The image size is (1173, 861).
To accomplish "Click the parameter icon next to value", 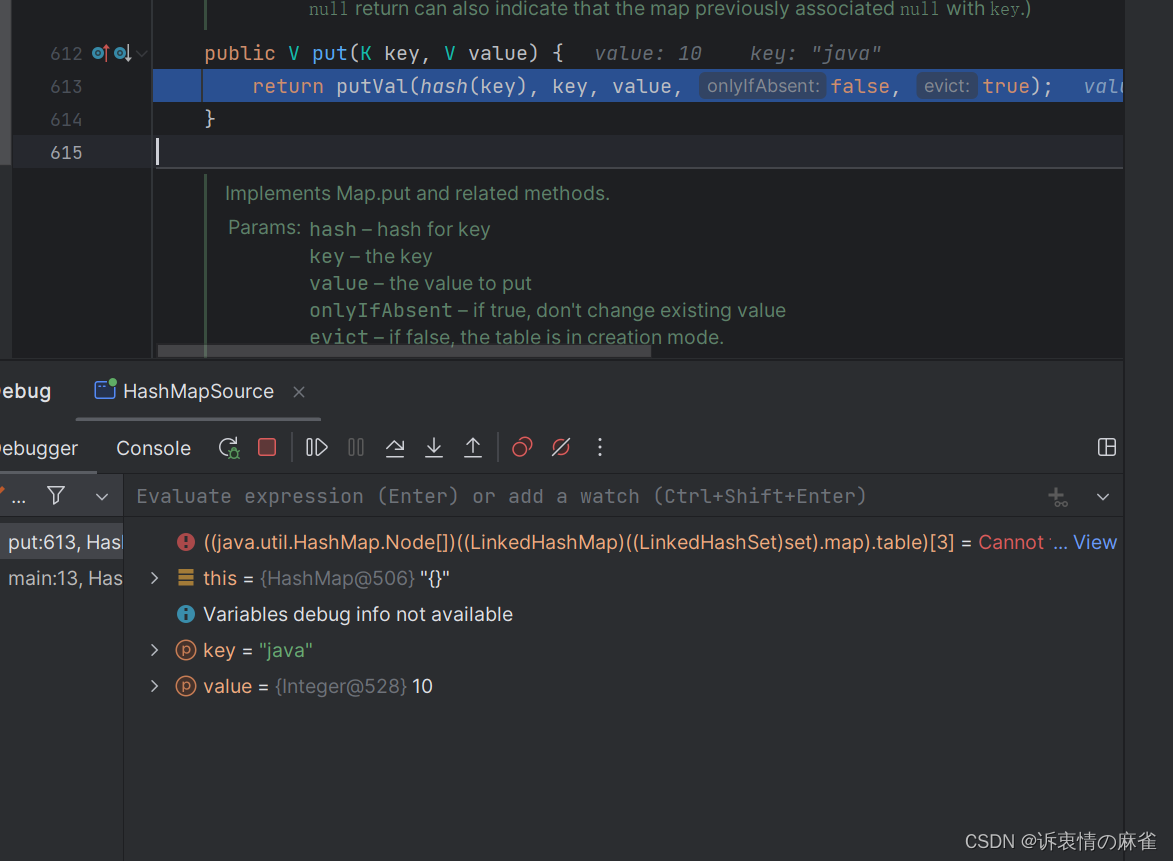I will point(186,686).
